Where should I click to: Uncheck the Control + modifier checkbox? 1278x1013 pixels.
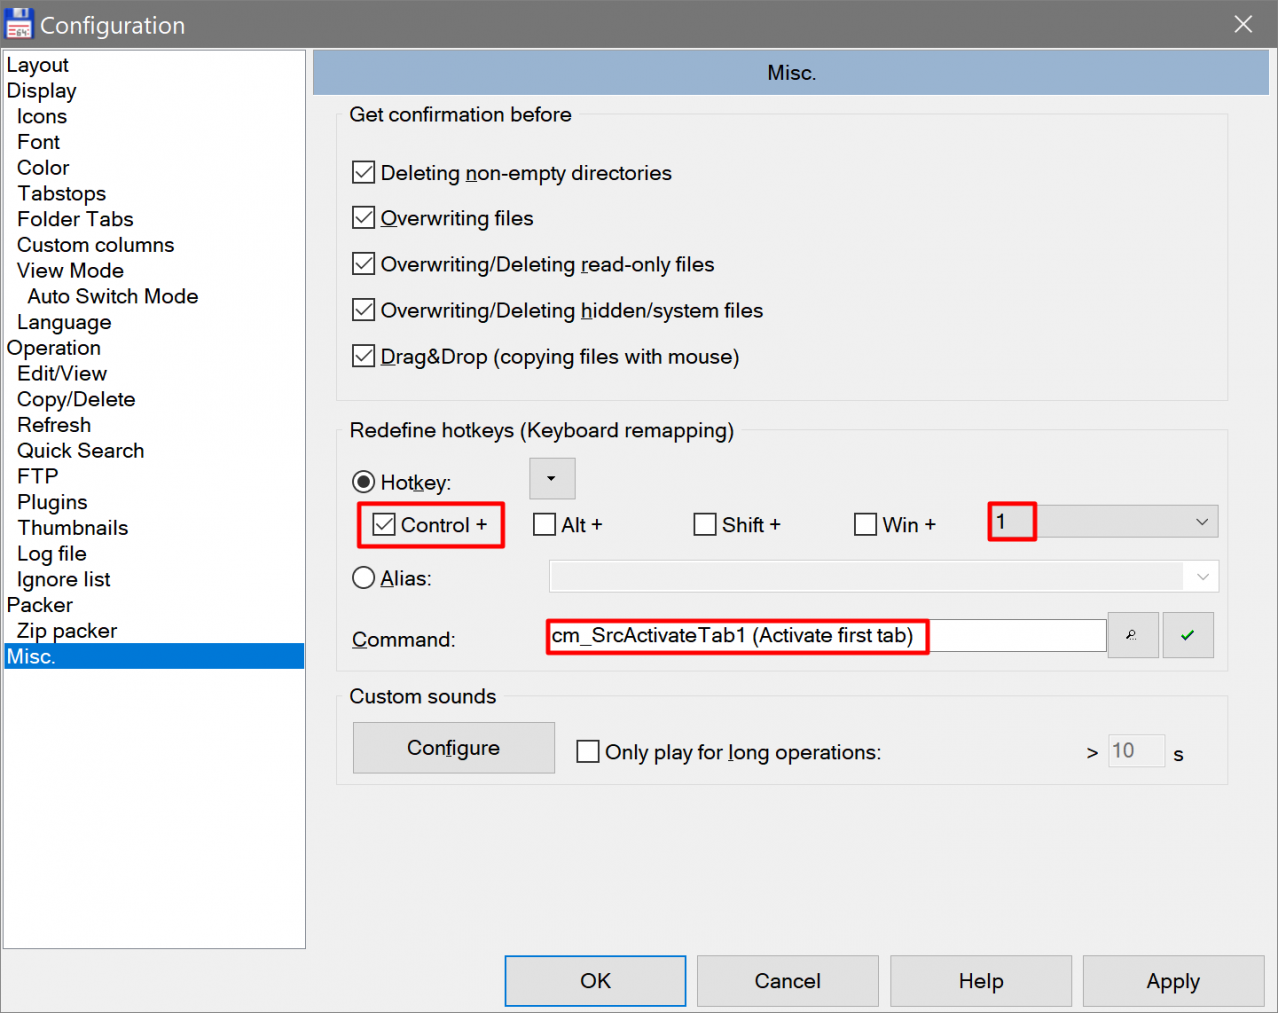coord(384,525)
